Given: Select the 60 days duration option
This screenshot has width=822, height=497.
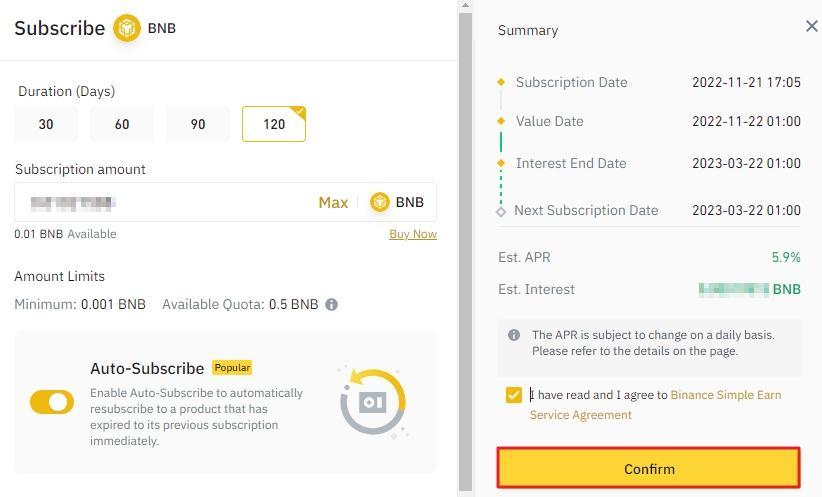Looking at the screenshot, I should coord(122,124).
